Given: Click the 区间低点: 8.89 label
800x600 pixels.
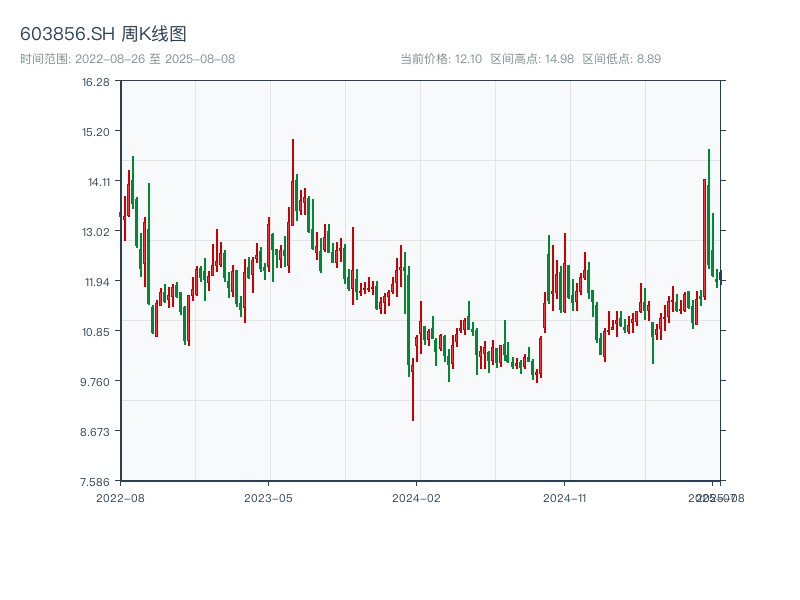Looking at the screenshot, I should (621, 59).
